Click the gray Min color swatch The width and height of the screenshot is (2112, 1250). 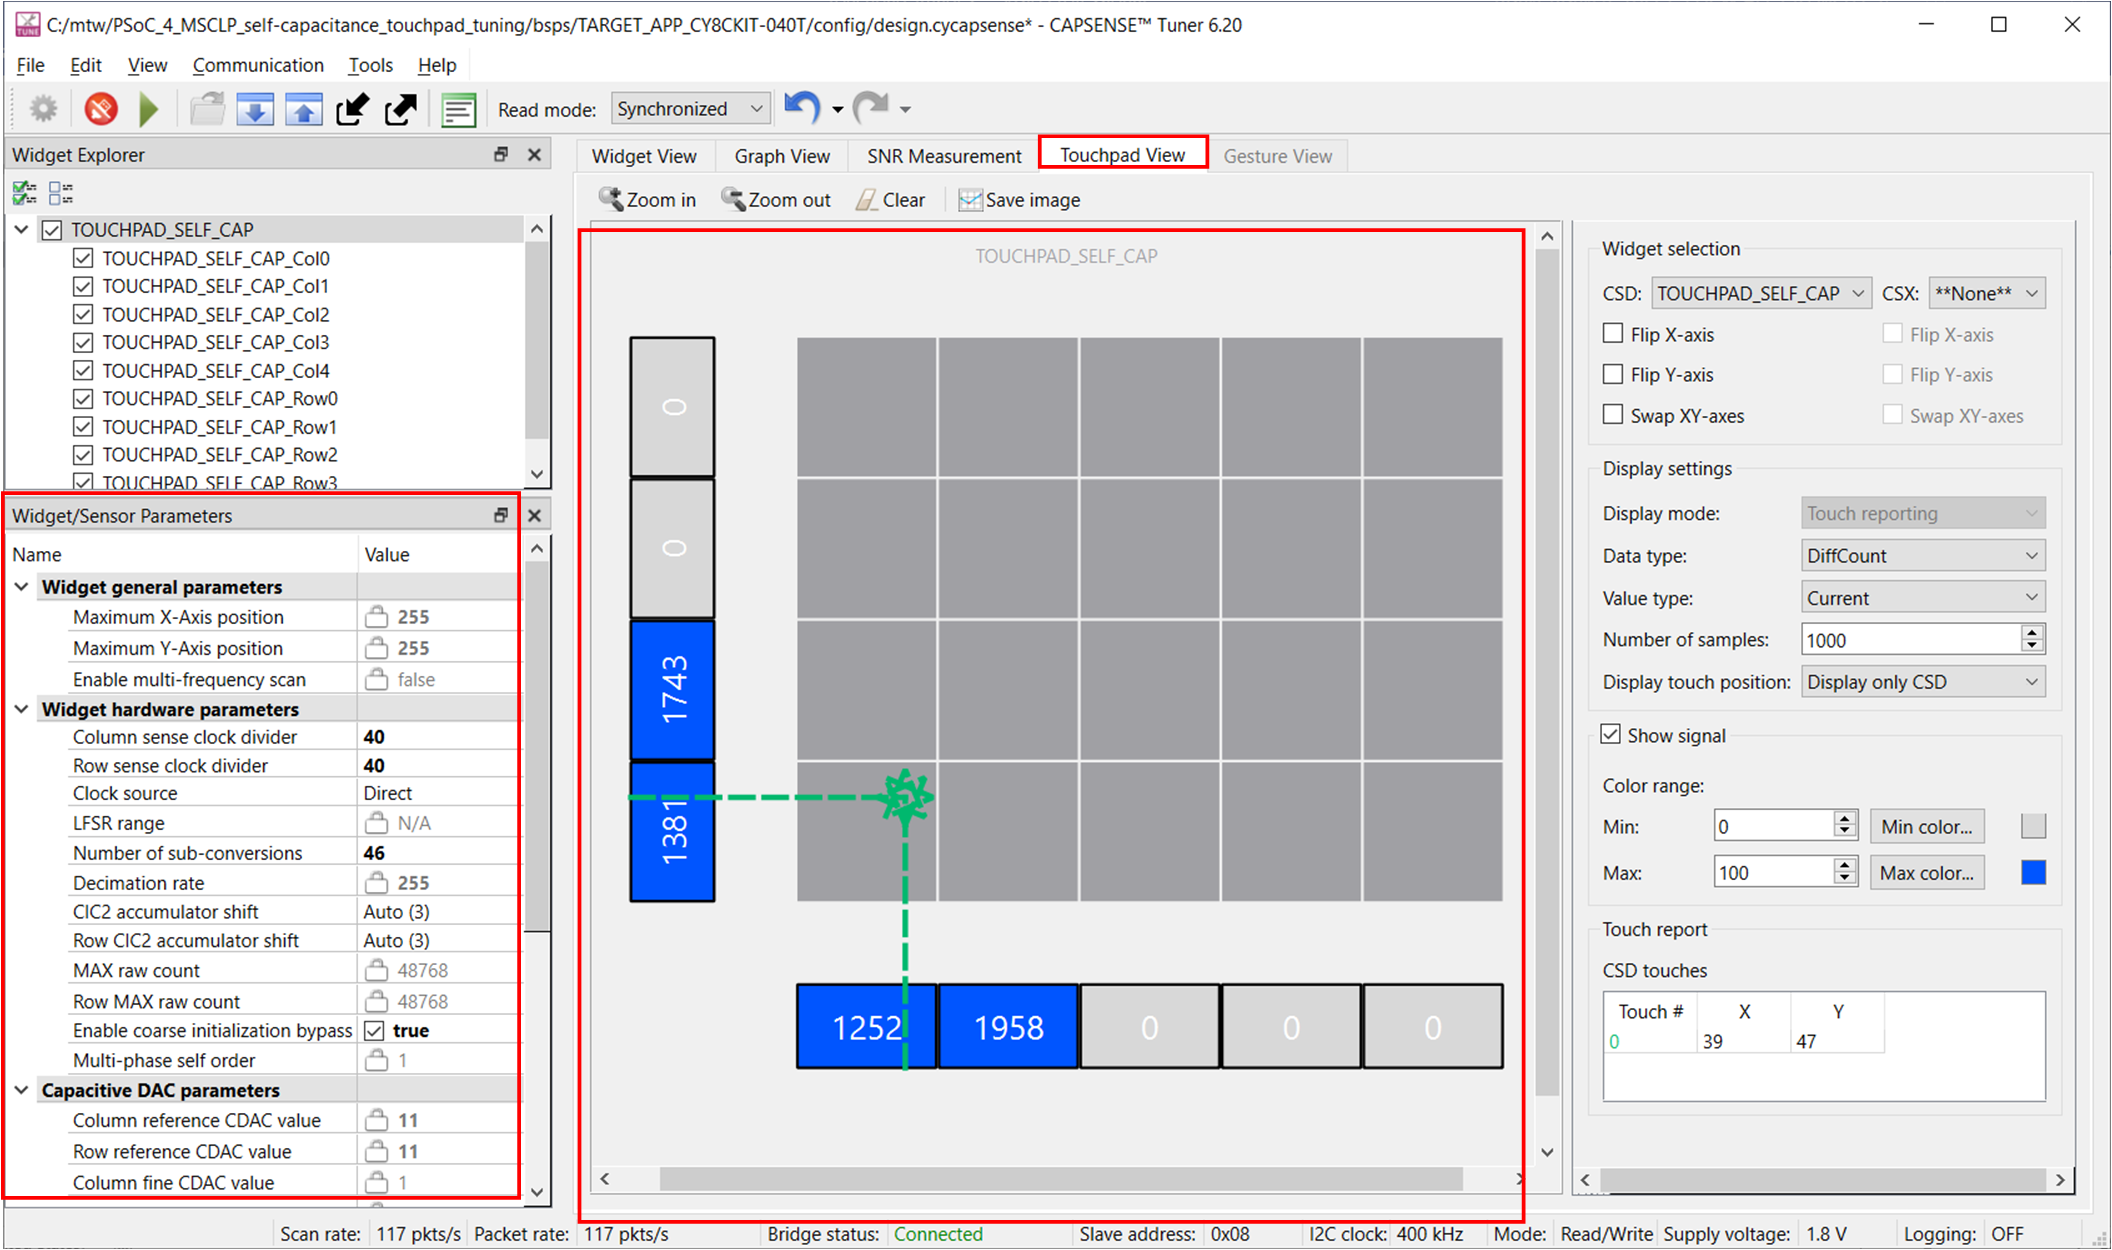tap(2033, 826)
